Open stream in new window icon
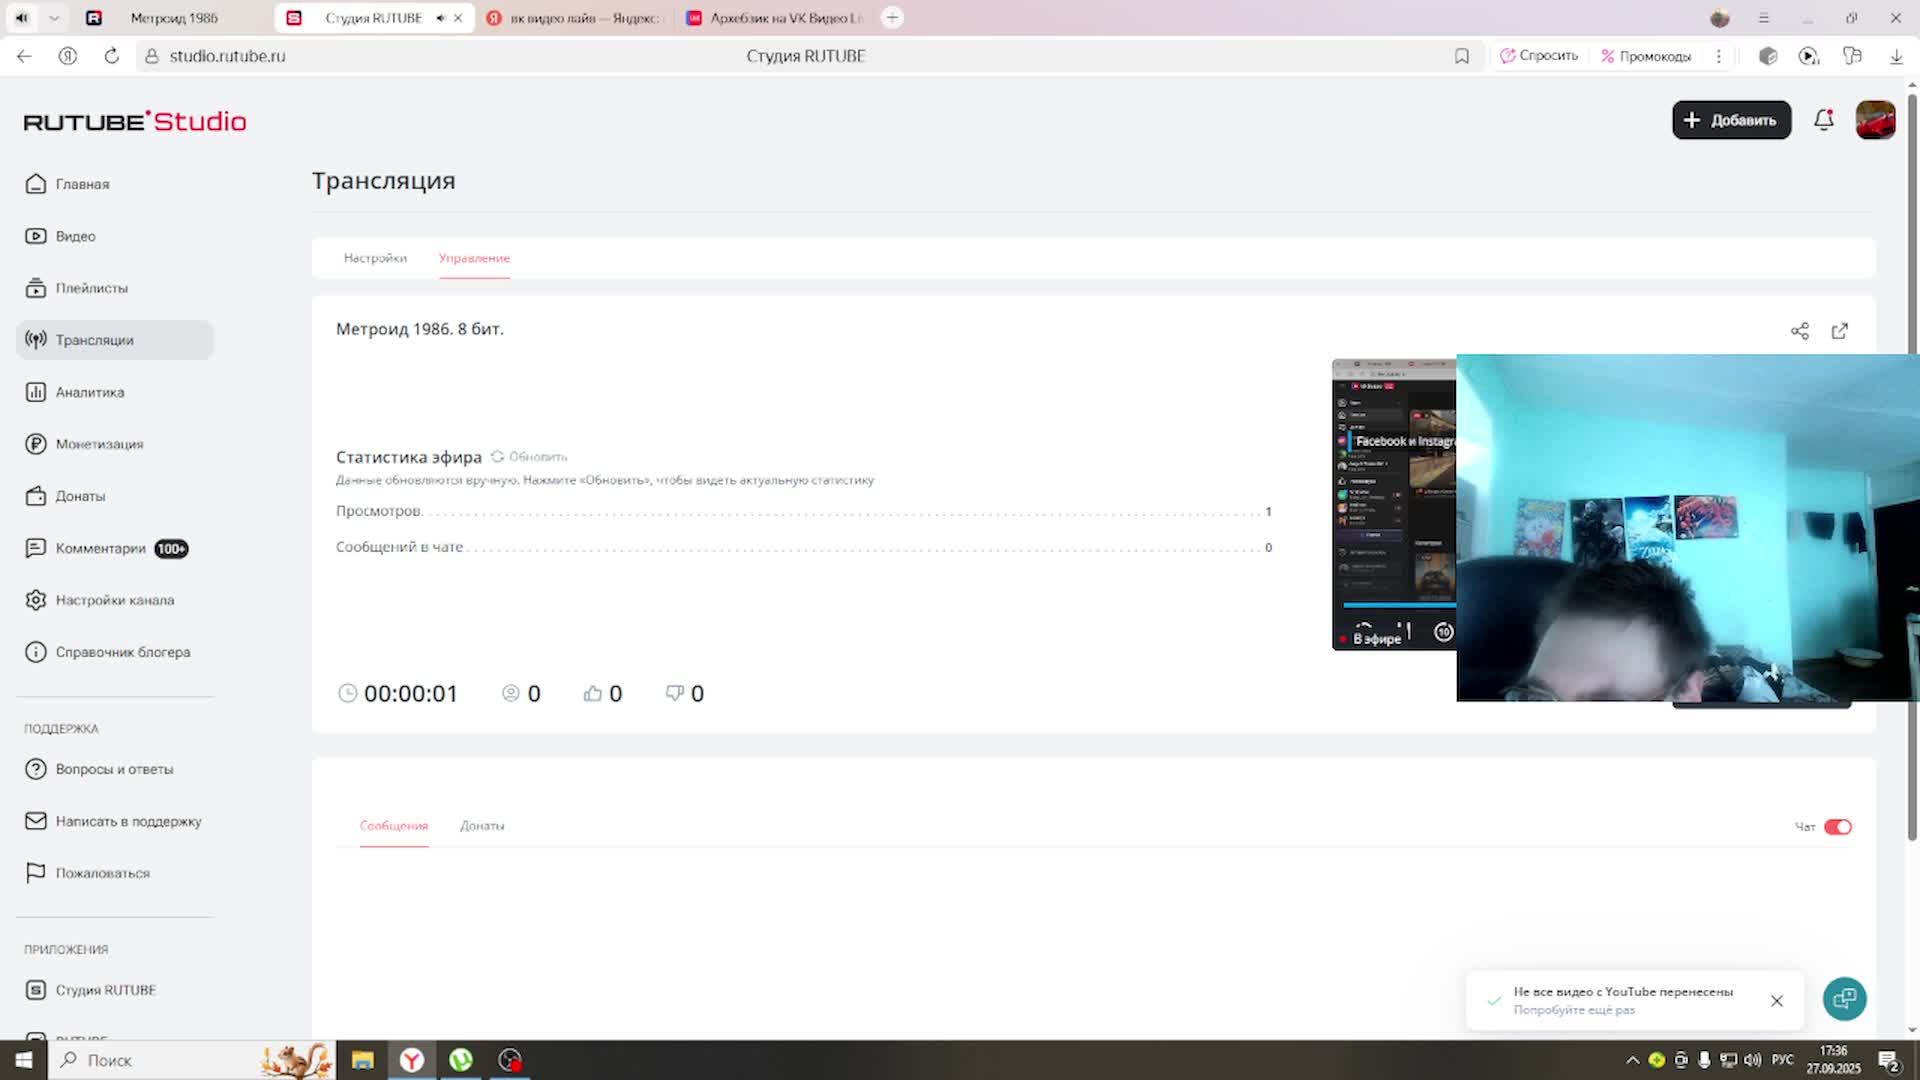Screen dimensions: 1920x1080 pos(1840,331)
